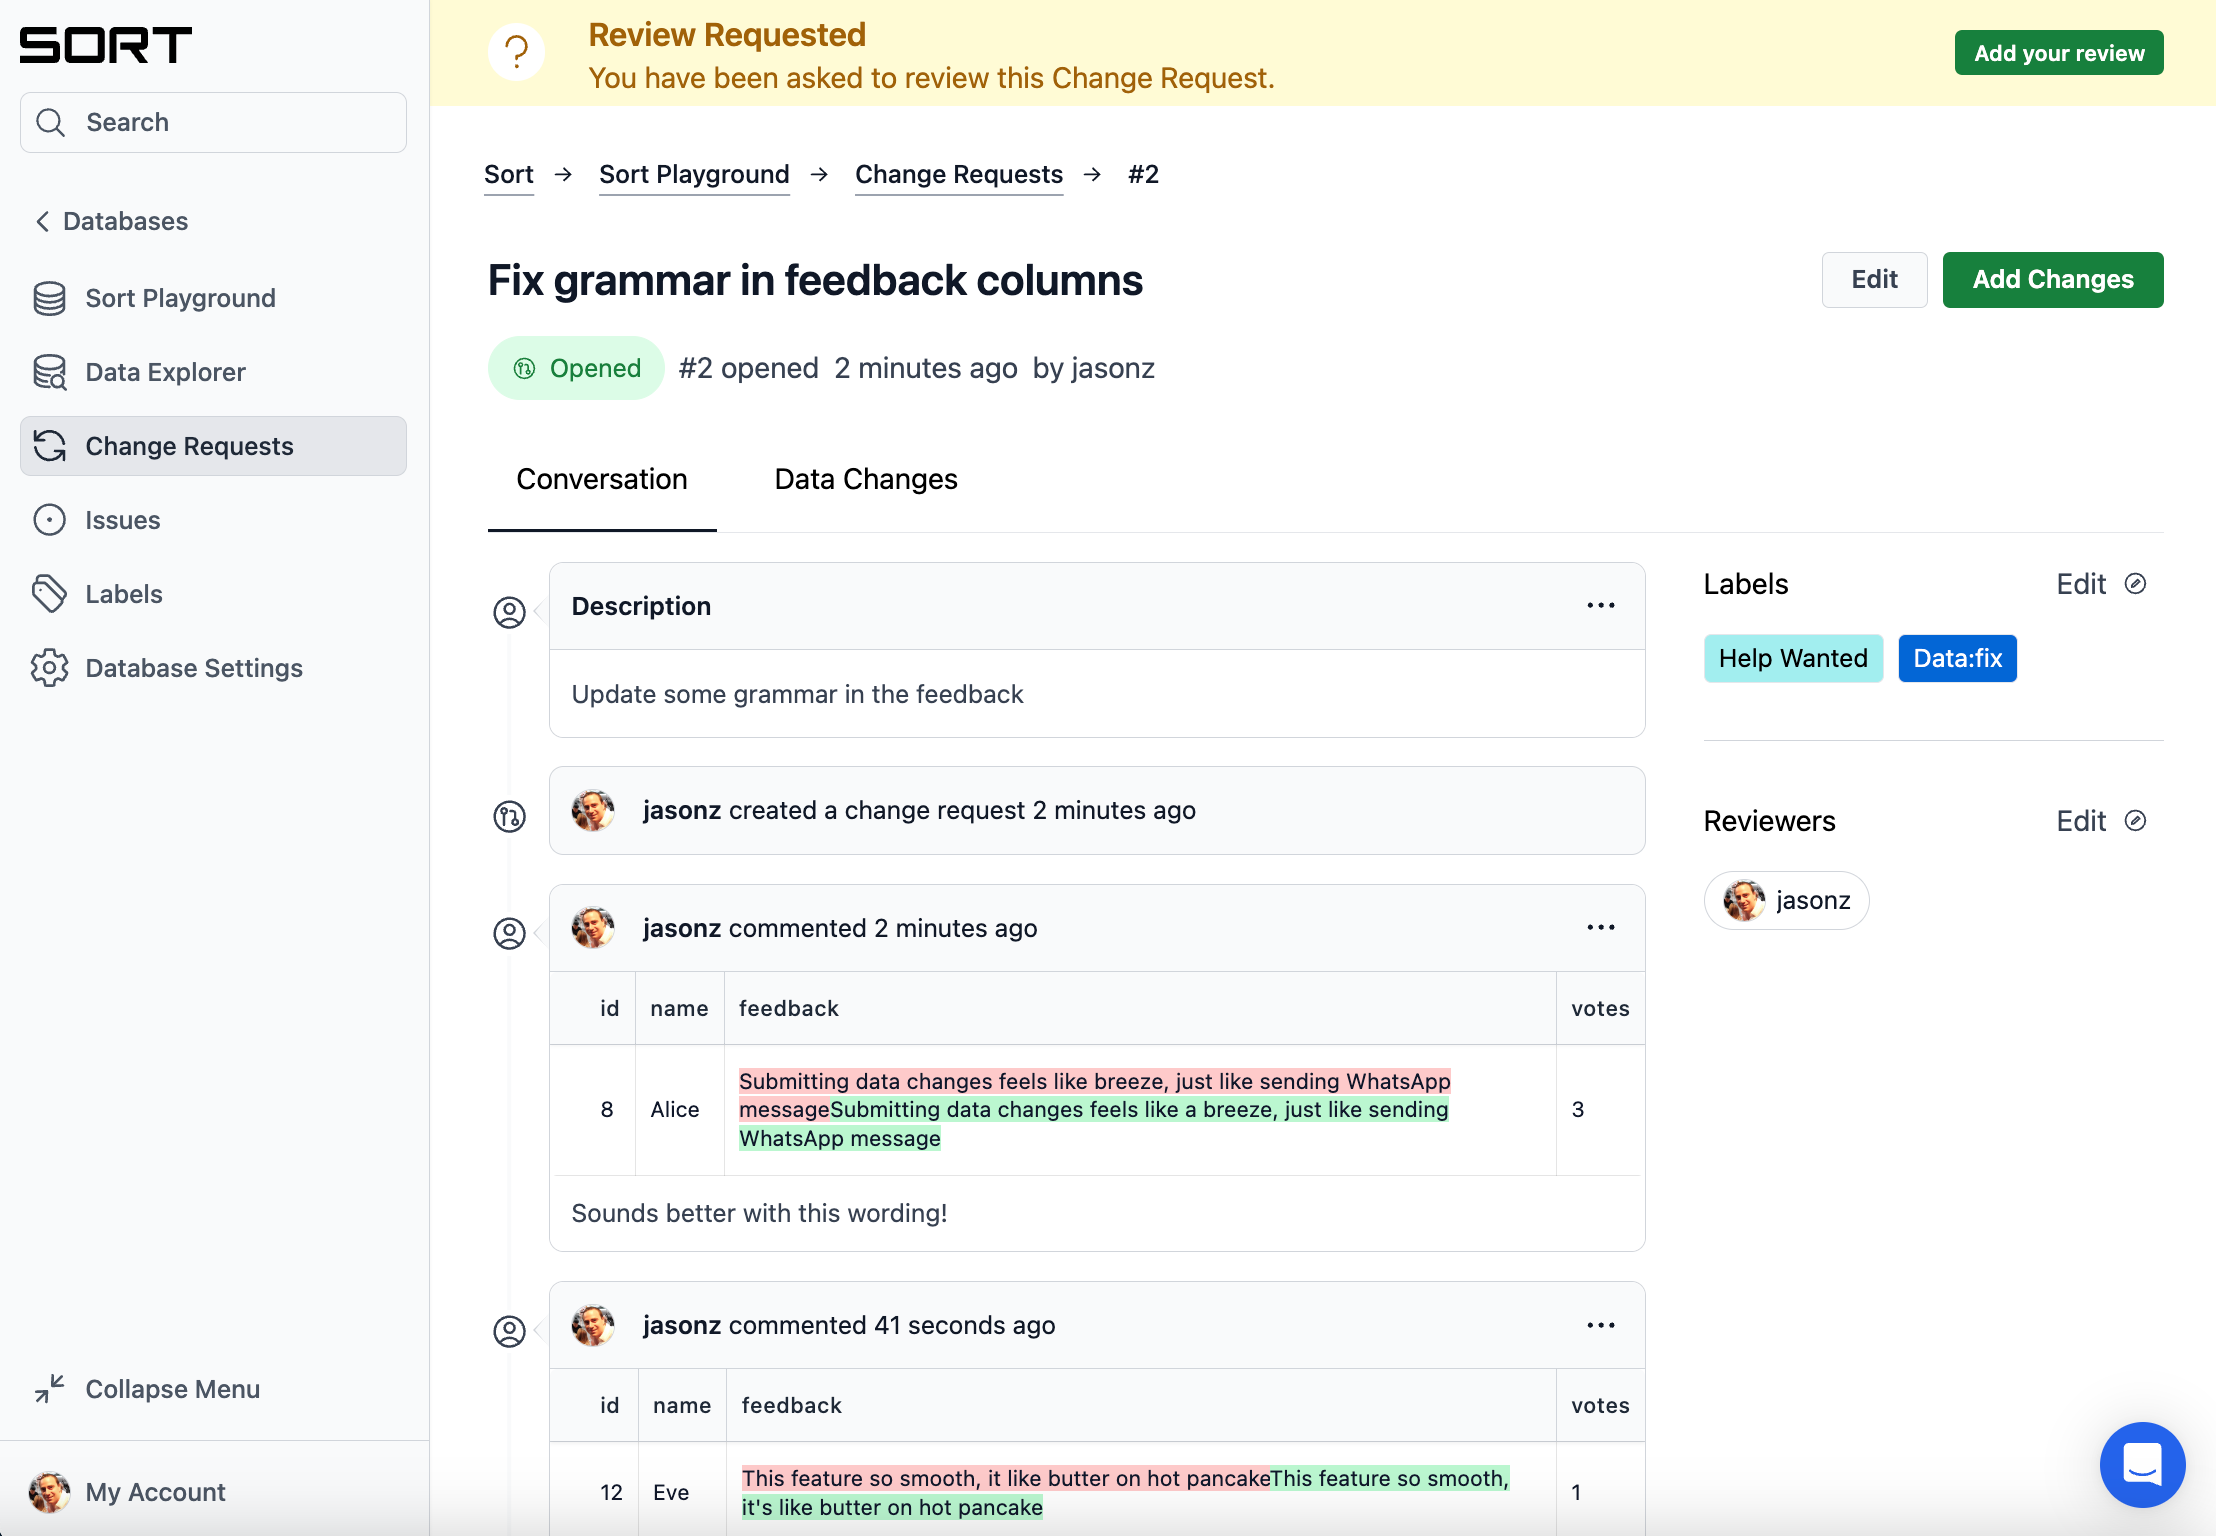Click the Labels tag icon
The height and width of the screenshot is (1536, 2216).
(x=49, y=594)
